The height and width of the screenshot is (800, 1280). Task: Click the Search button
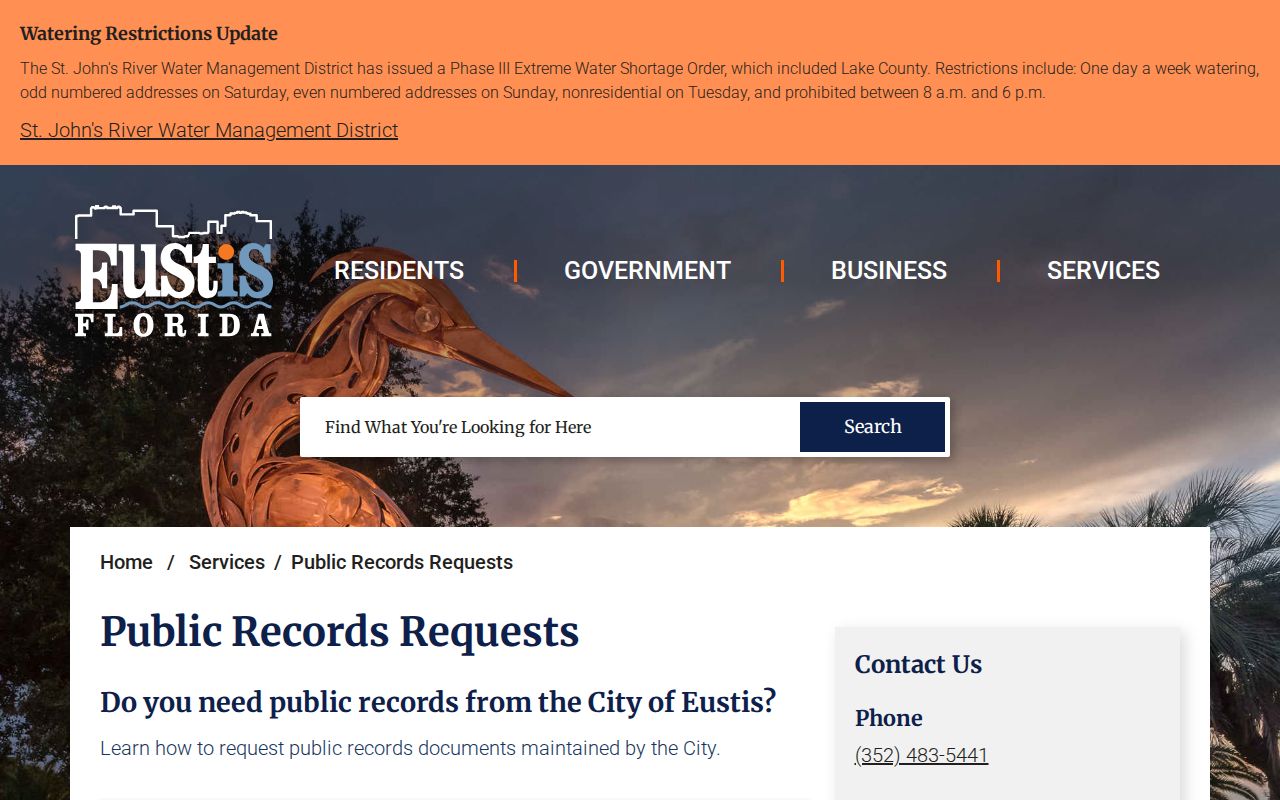coord(872,427)
